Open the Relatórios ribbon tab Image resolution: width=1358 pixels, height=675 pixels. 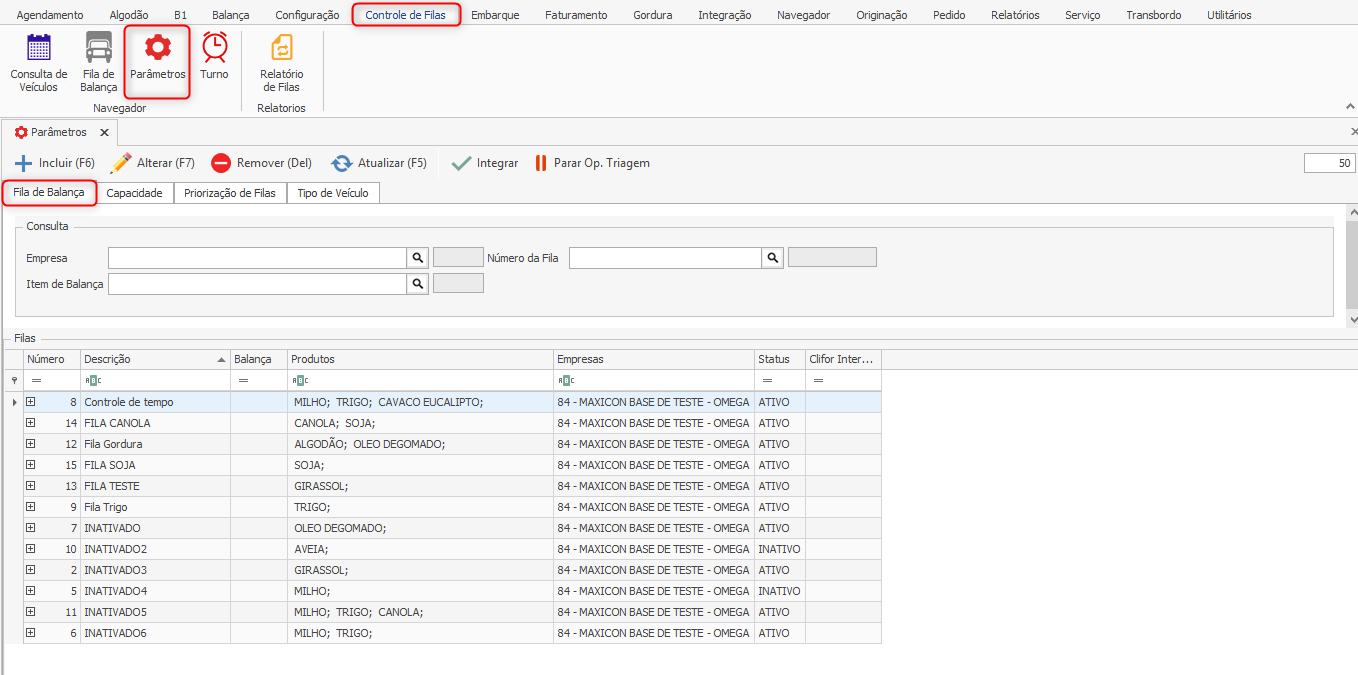click(x=1015, y=15)
